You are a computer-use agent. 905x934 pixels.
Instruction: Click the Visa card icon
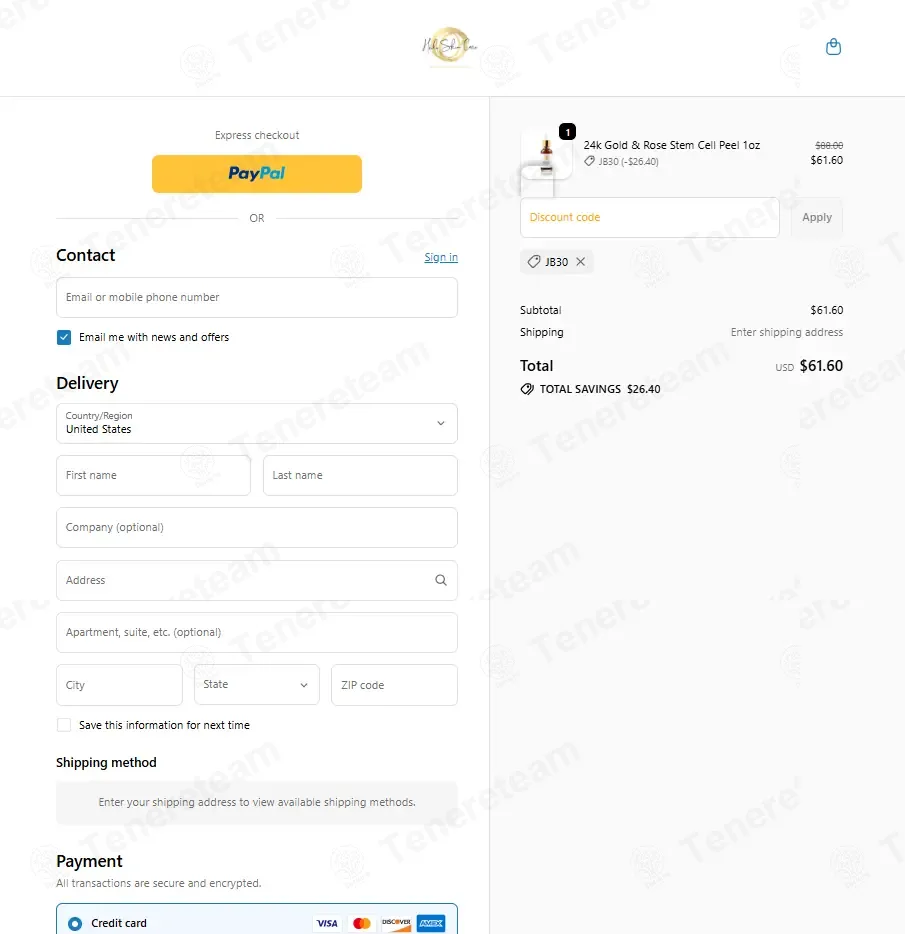[326, 923]
